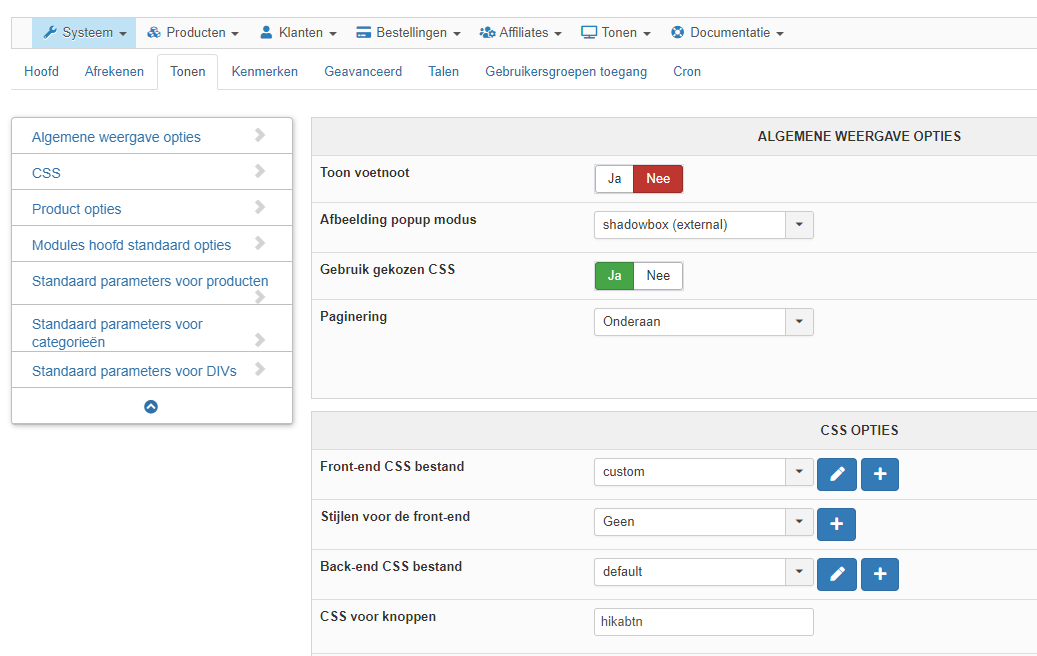Open the Producten menu
The image size is (1037, 656).
192,32
